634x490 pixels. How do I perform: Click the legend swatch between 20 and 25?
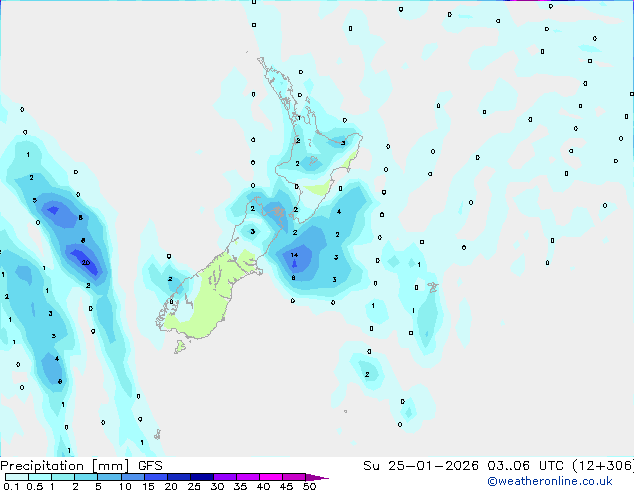point(178,477)
